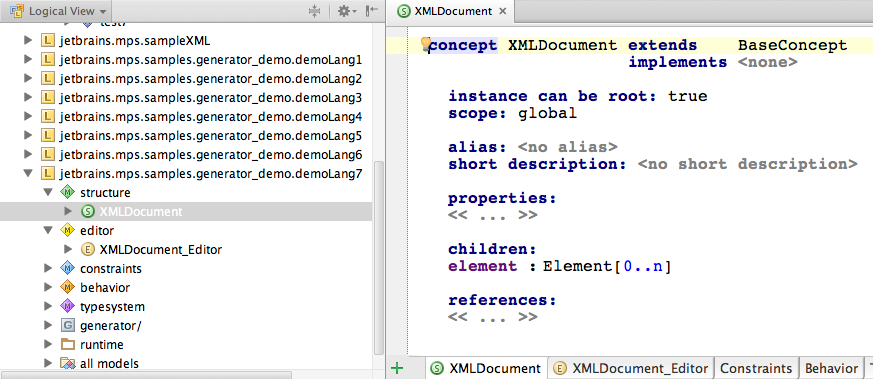This screenshot has height=379, width=873.
Task: Click the <no short description> placeholder
Action: [x=747, y=164]
